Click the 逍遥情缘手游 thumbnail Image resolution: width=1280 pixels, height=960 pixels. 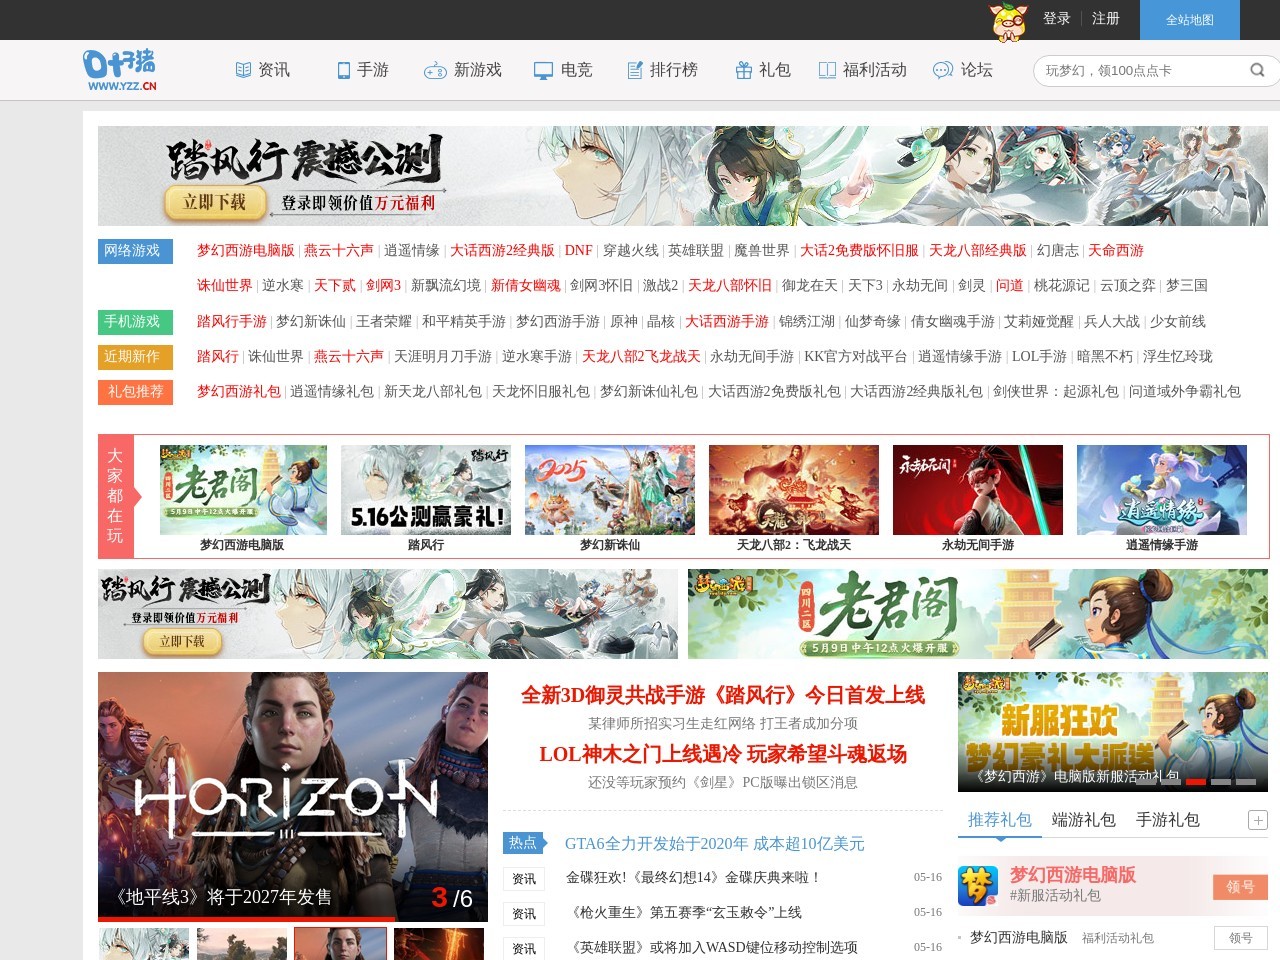click(1162, 490)
